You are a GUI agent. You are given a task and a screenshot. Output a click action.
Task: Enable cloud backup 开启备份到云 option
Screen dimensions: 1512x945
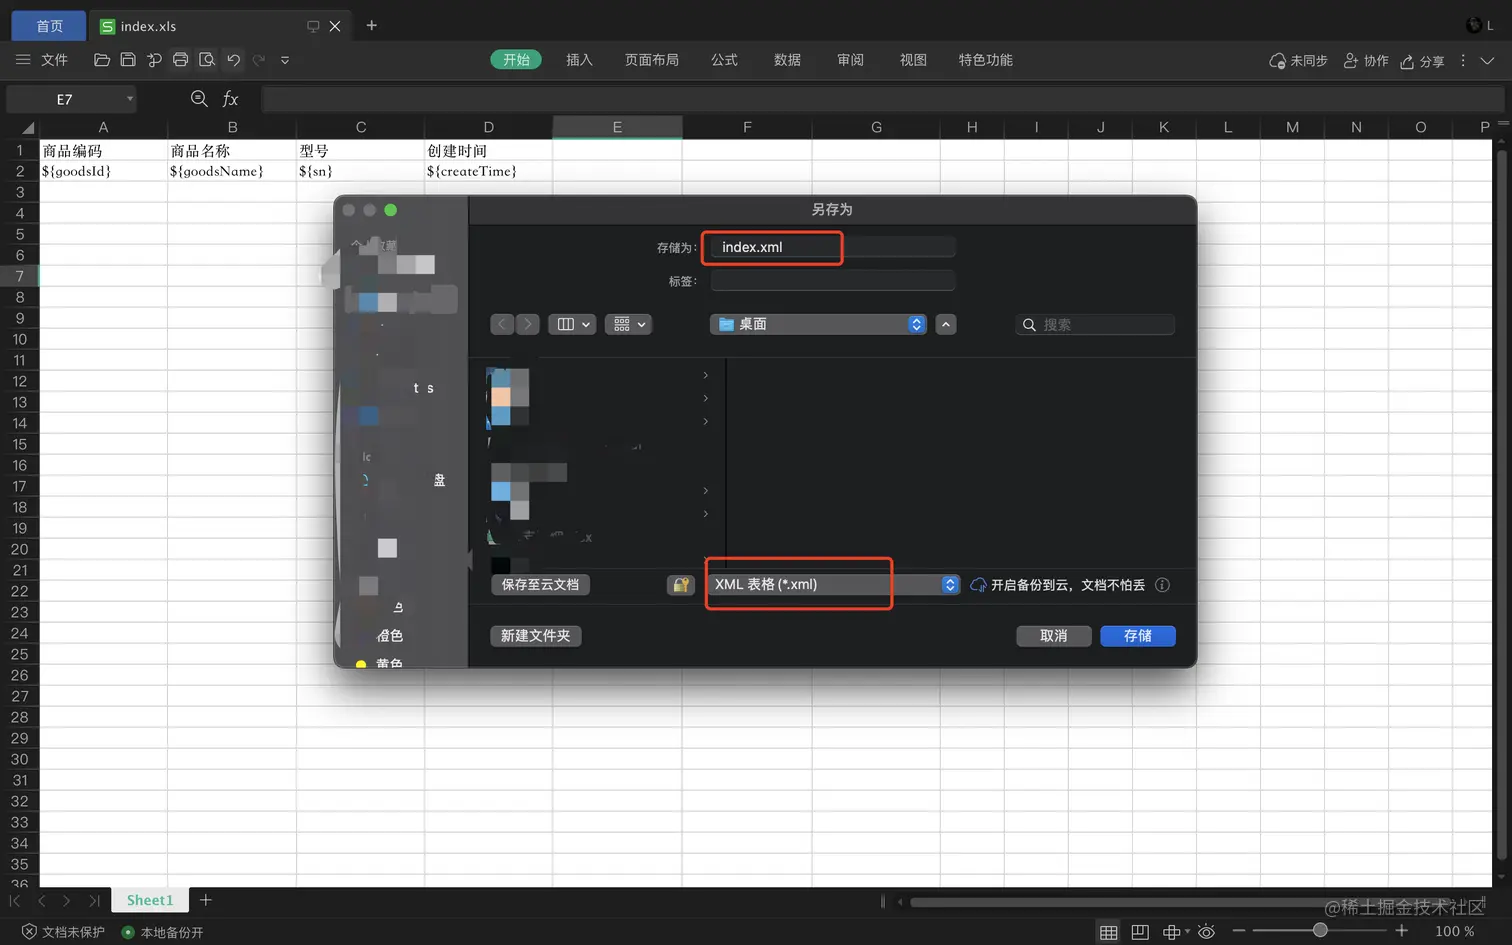point(1057,585)
